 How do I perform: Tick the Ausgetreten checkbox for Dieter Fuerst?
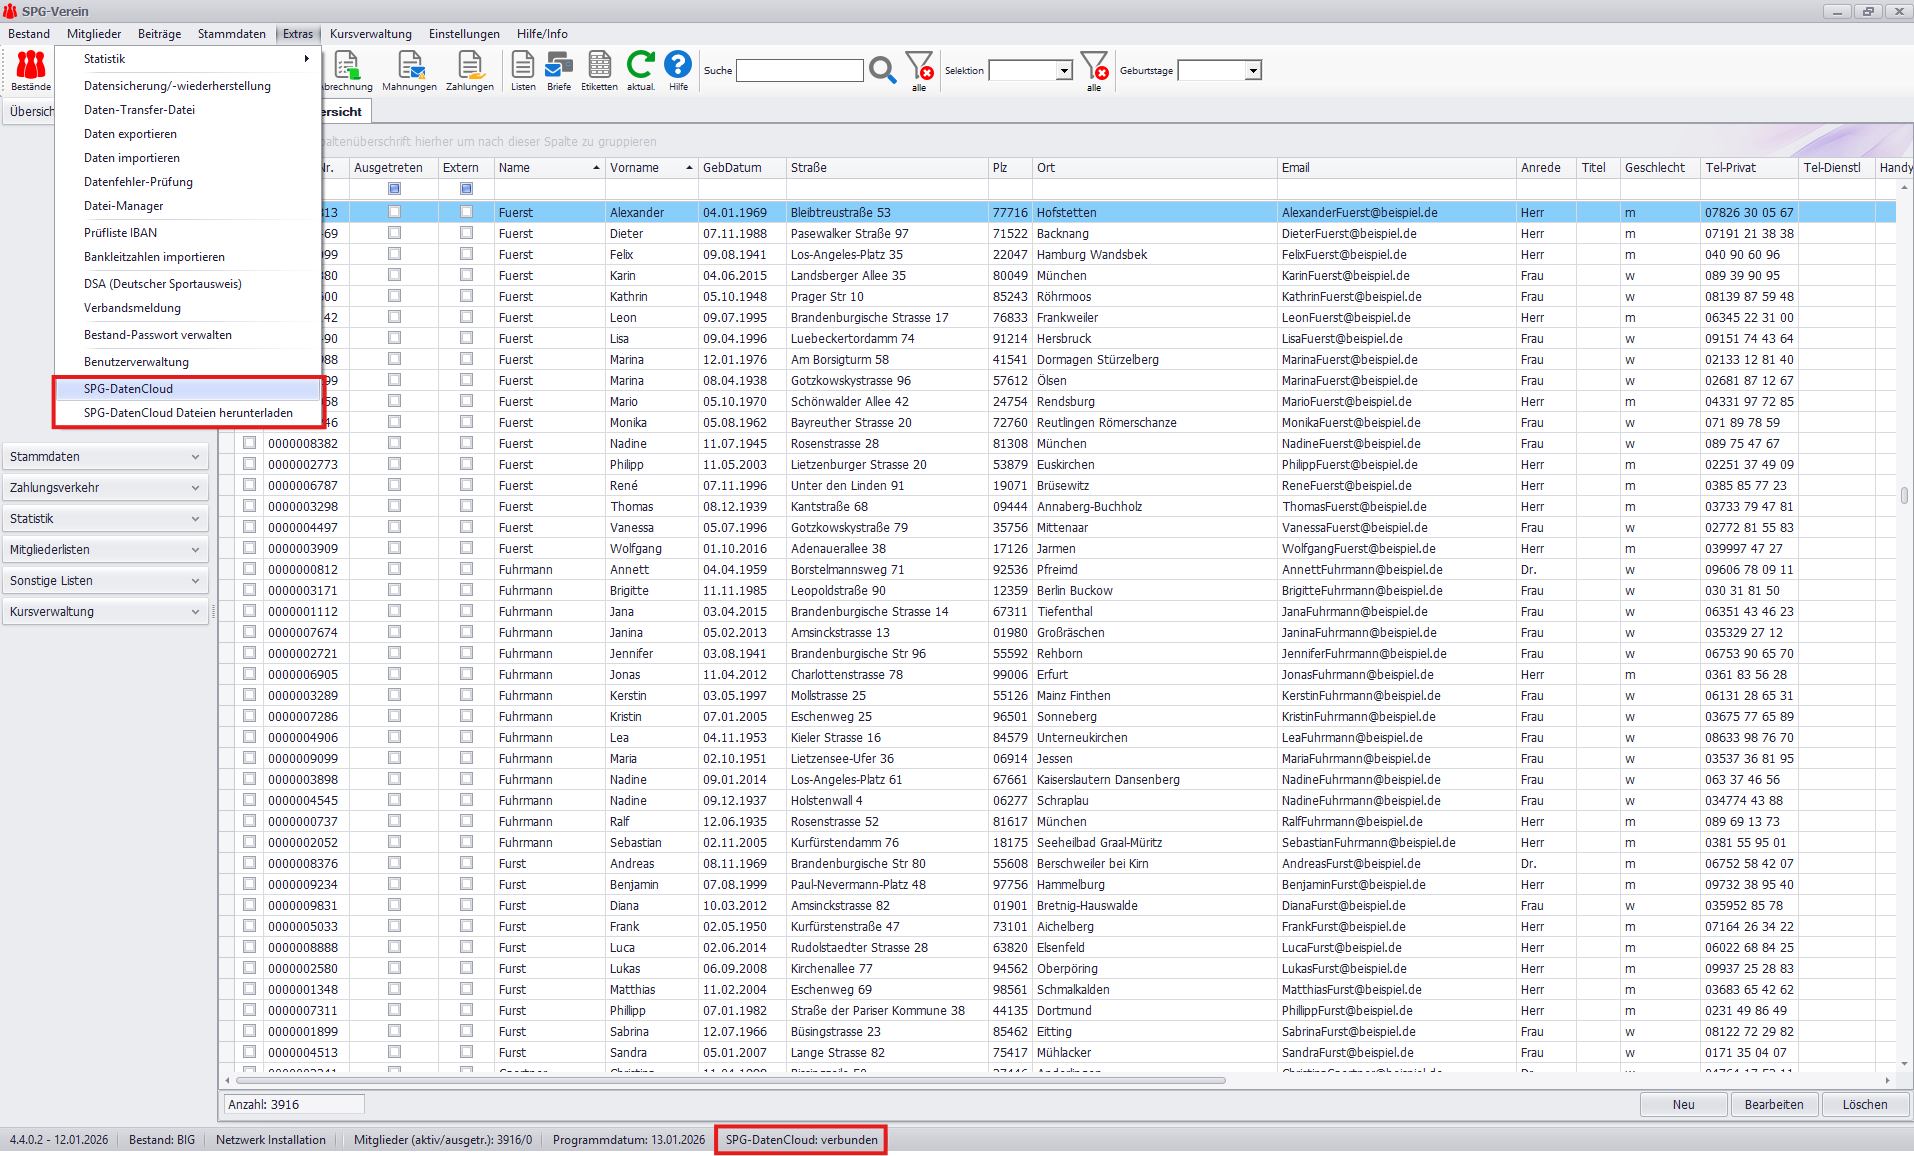coord(394,233)
